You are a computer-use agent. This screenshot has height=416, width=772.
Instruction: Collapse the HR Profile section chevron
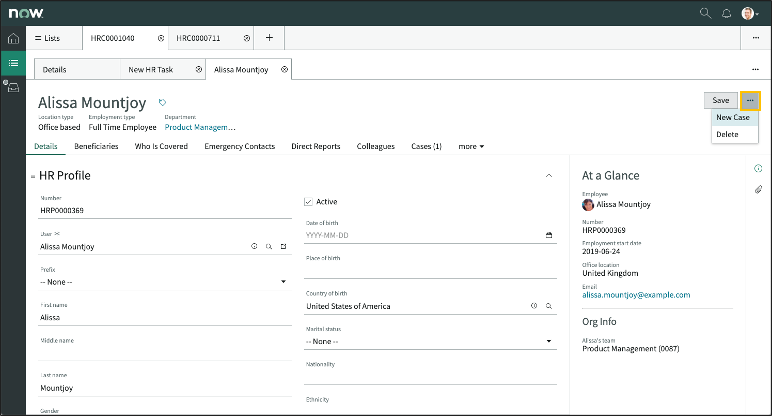[549, 176]
